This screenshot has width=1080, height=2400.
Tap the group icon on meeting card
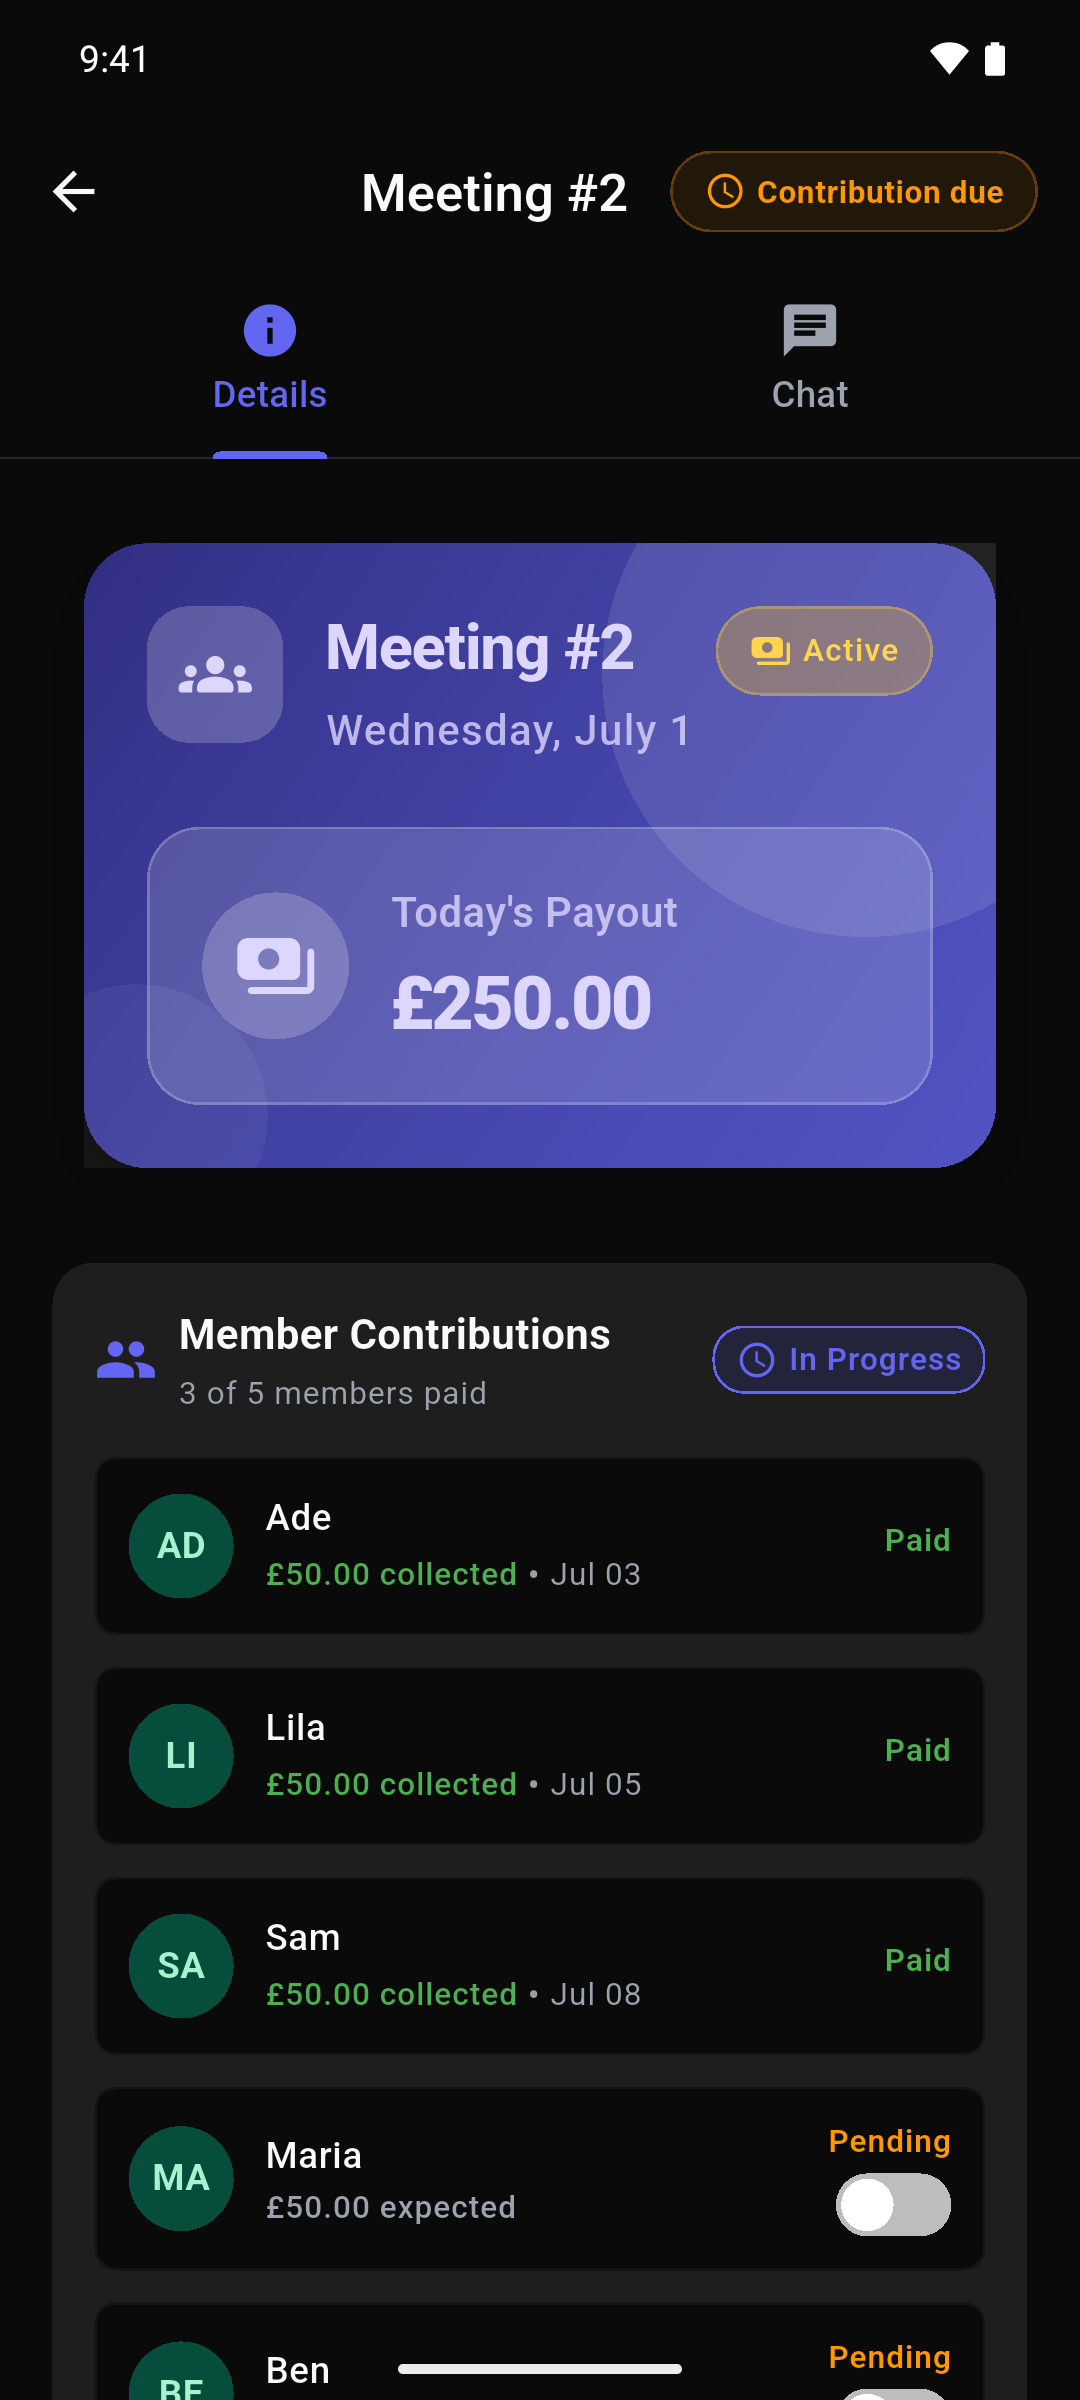point(215,675)
